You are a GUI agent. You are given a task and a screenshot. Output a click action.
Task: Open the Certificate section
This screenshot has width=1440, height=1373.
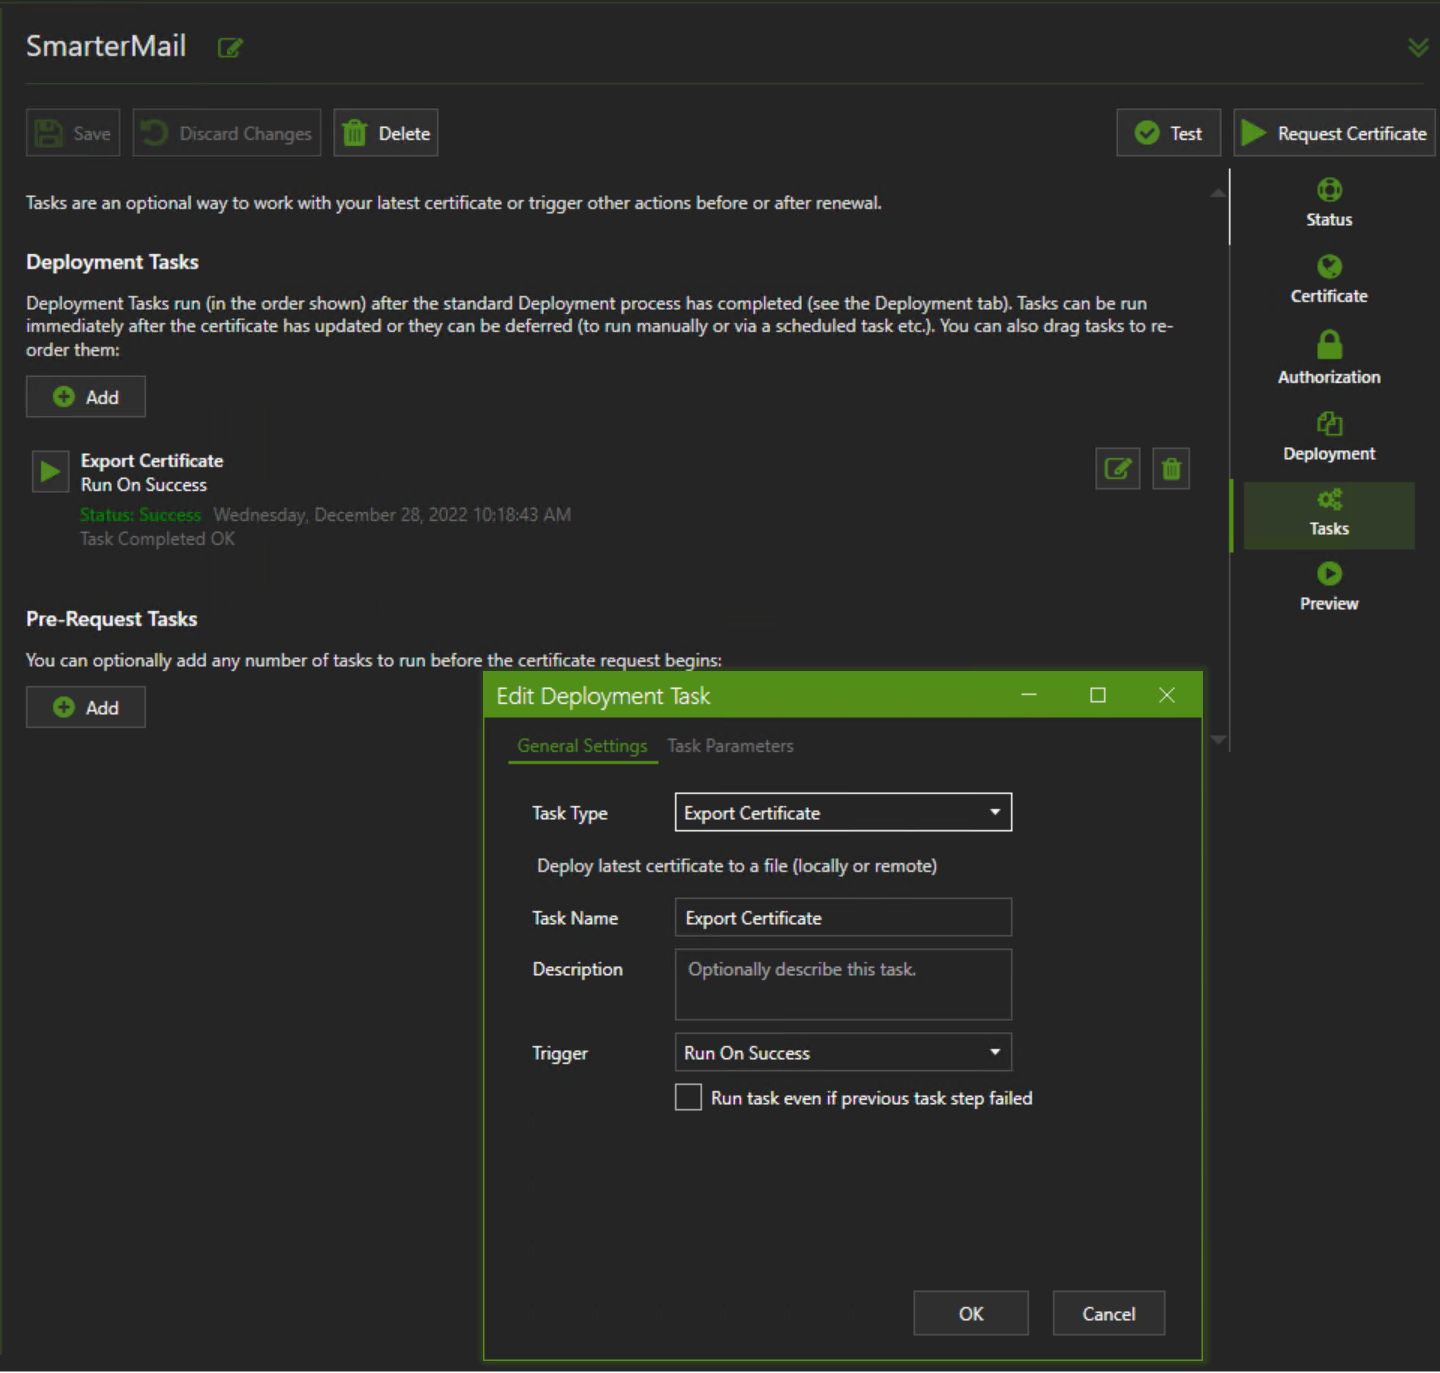pyautogui.click(x=1329, y=280)
